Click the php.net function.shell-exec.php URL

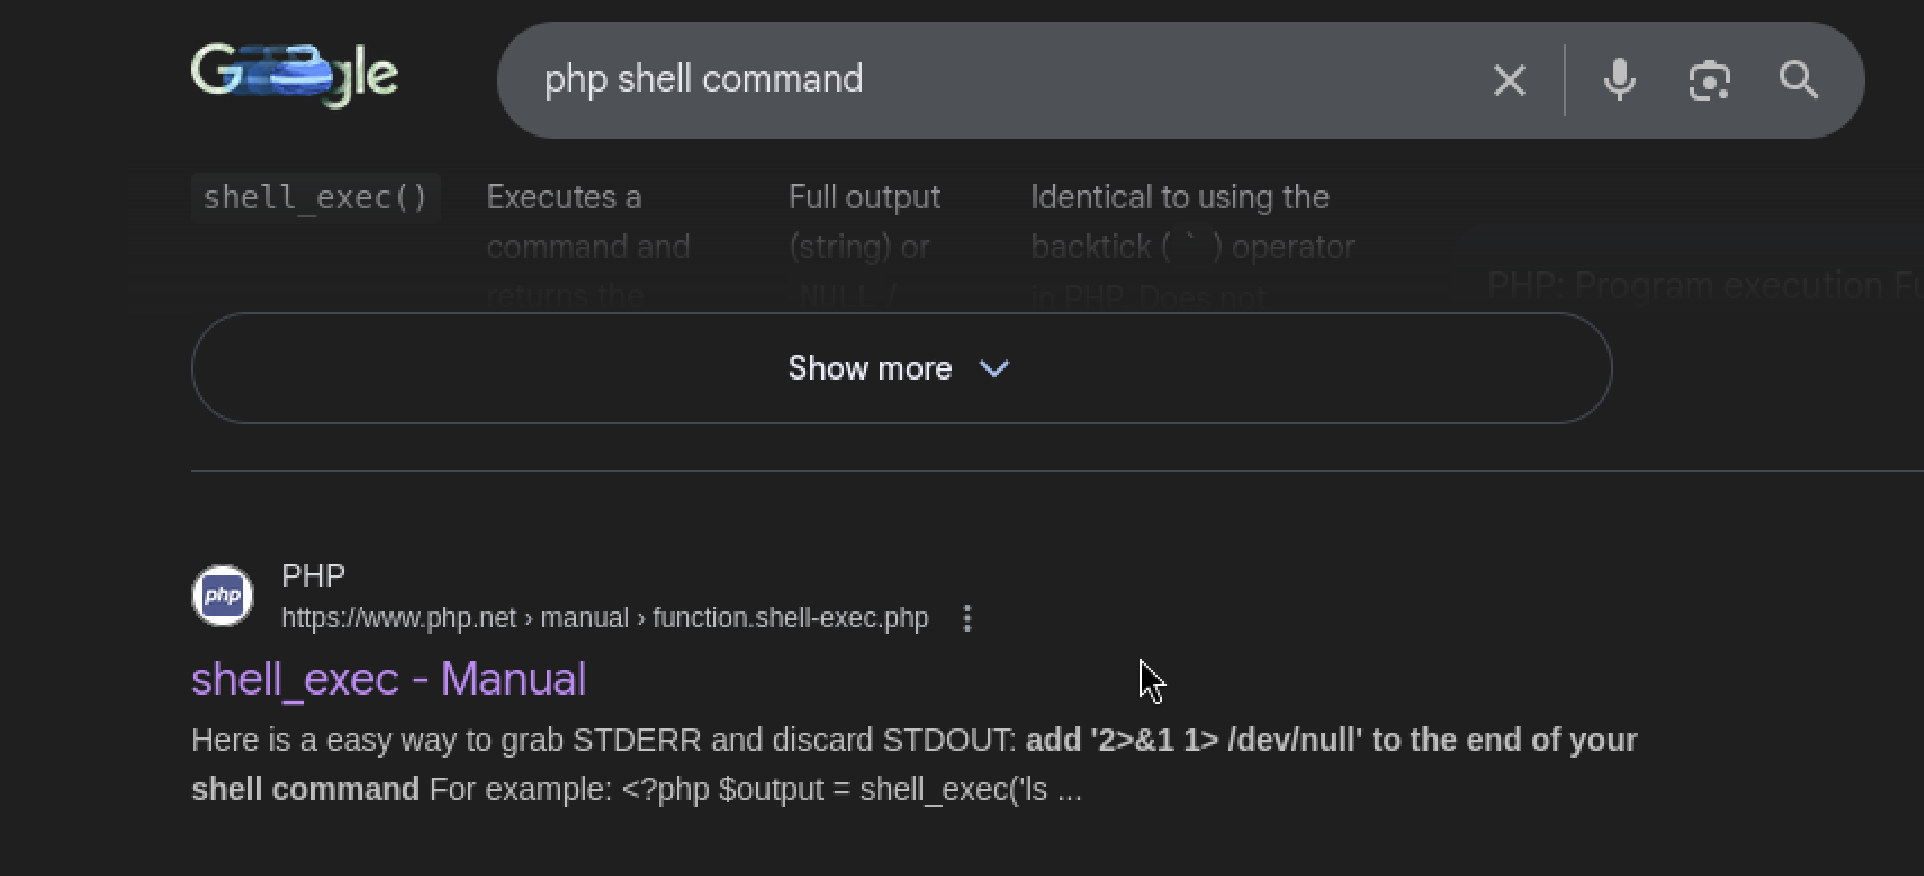coord(604,618)
